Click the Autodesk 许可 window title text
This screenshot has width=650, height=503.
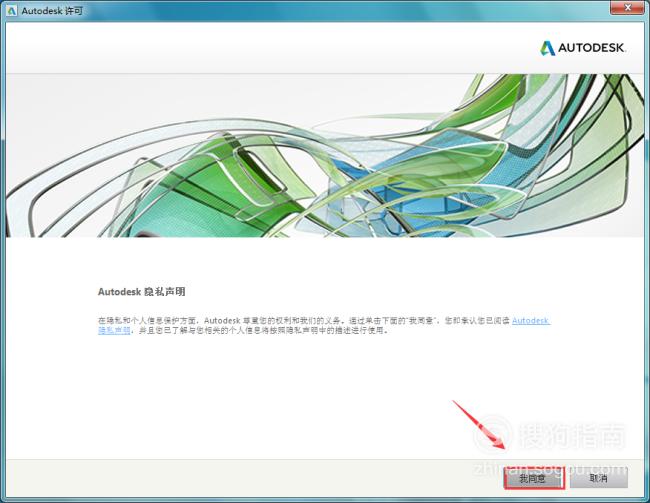point(52,11)
